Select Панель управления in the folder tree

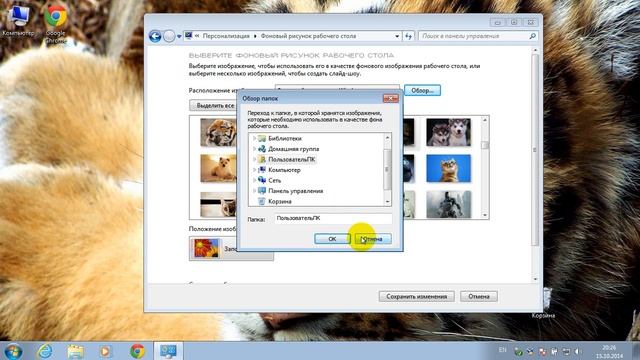[x=296, y=191]
